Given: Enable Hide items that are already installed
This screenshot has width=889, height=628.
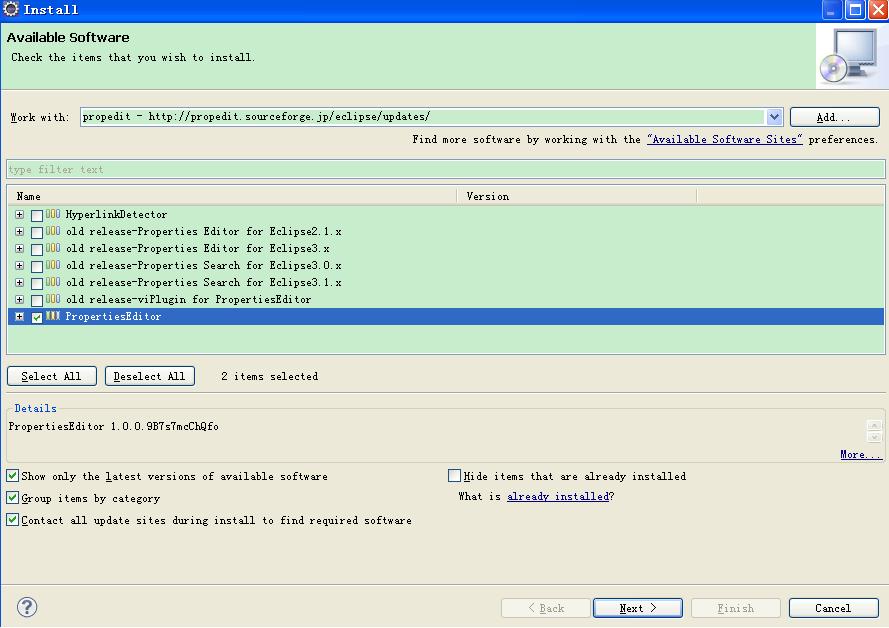Looking at the screenshot, I should pyautogui.click(x=454, y=476).
